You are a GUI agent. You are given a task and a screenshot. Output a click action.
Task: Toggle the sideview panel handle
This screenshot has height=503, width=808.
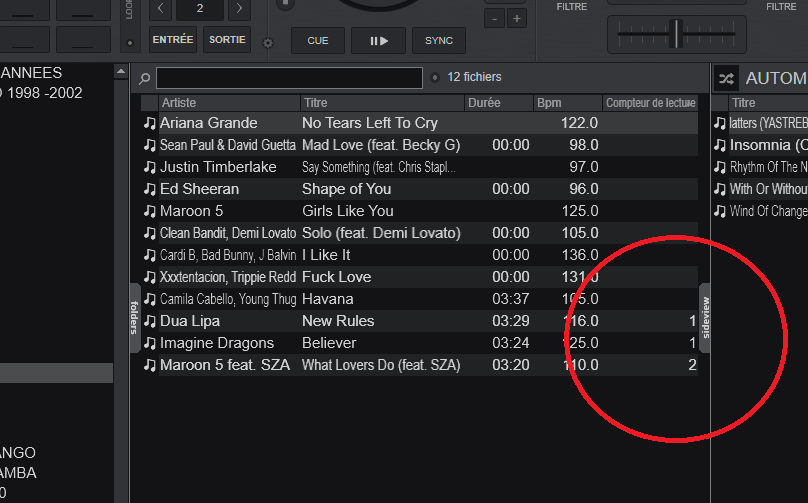(704, 318)
